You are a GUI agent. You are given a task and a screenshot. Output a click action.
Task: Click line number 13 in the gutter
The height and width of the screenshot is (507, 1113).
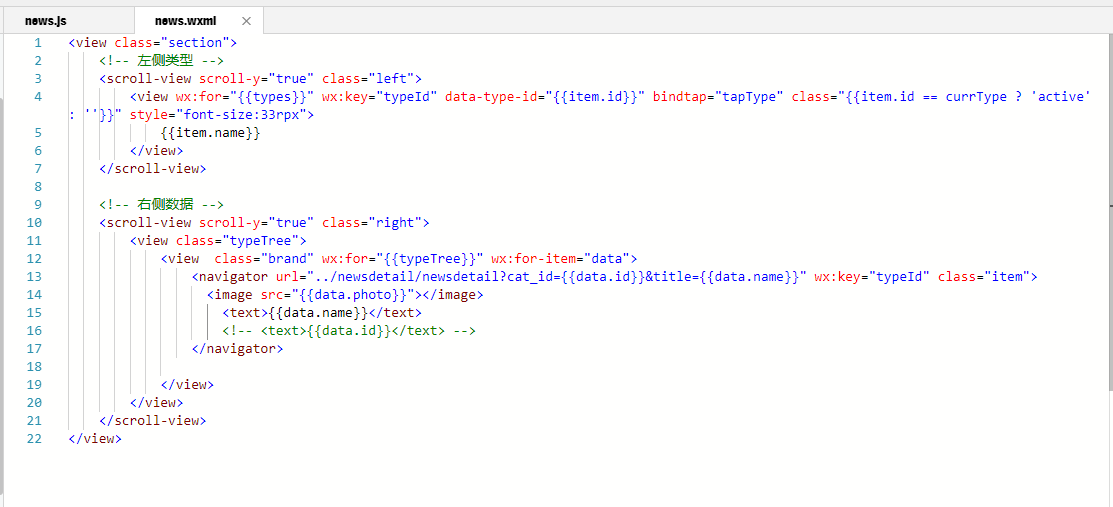point(34,276)
